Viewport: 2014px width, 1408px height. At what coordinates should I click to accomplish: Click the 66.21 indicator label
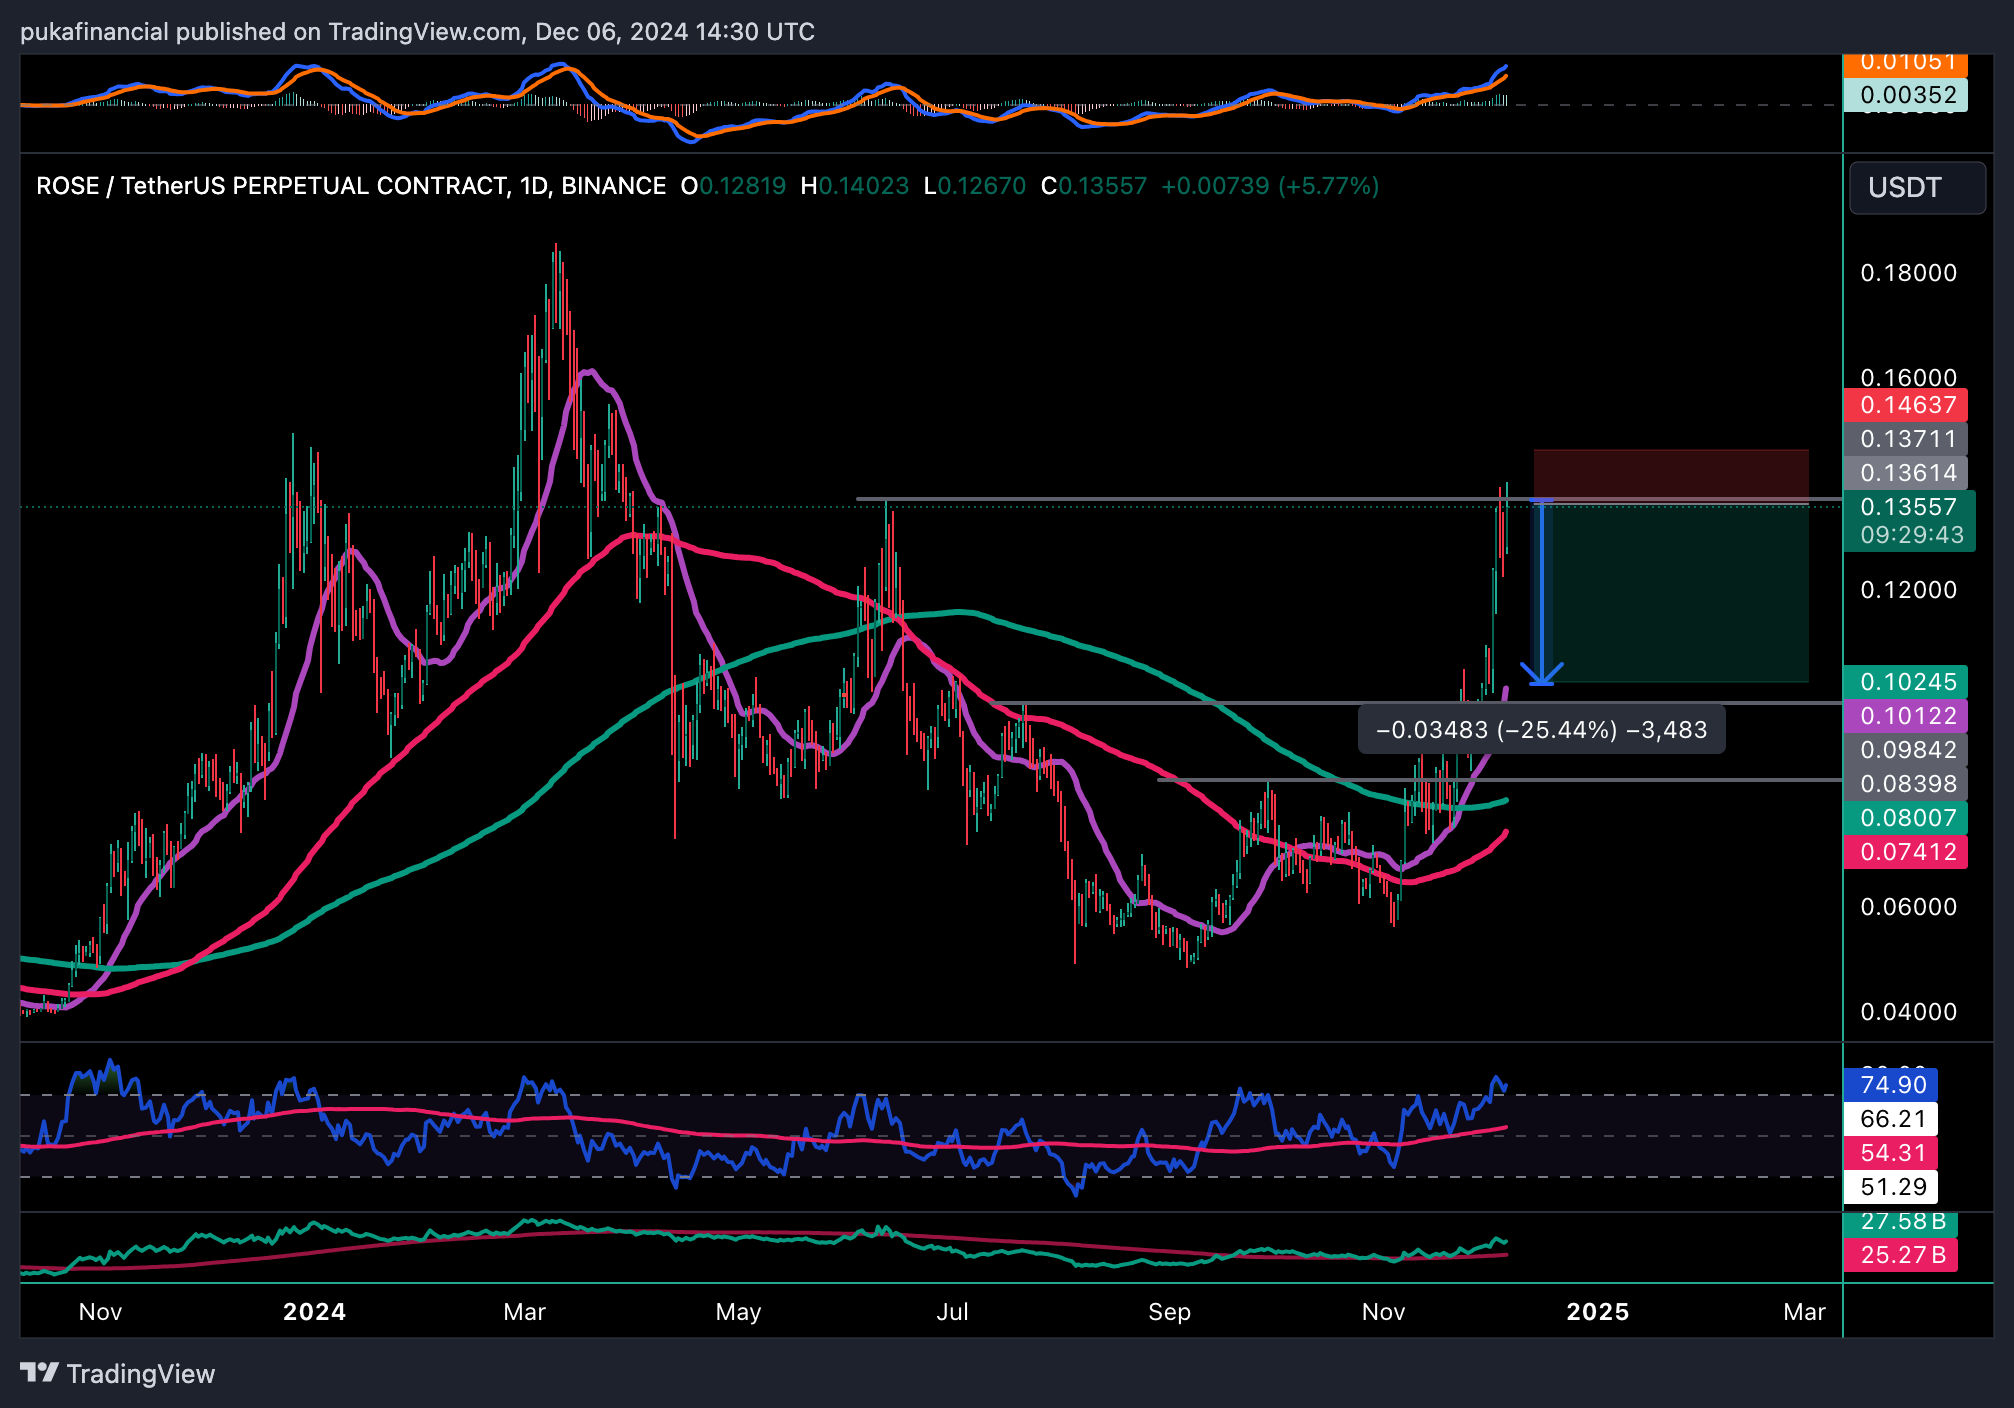coord(1891,1119)
